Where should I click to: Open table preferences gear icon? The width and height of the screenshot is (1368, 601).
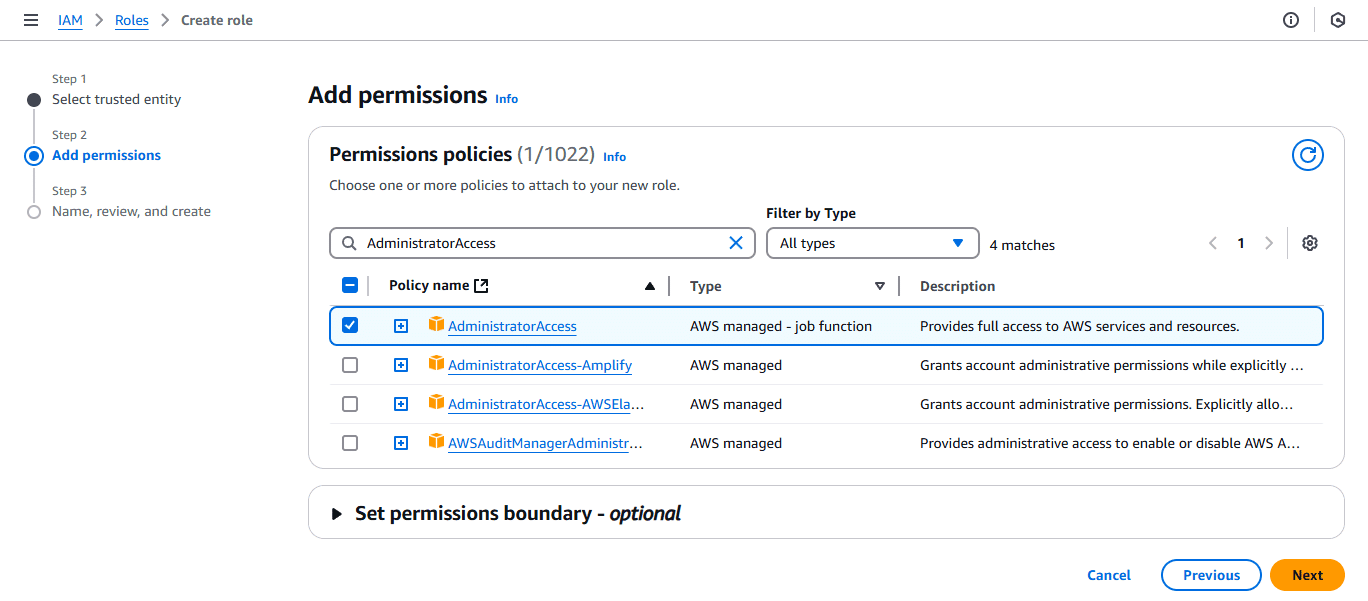pyautogui.click(x=1310, y=243)
